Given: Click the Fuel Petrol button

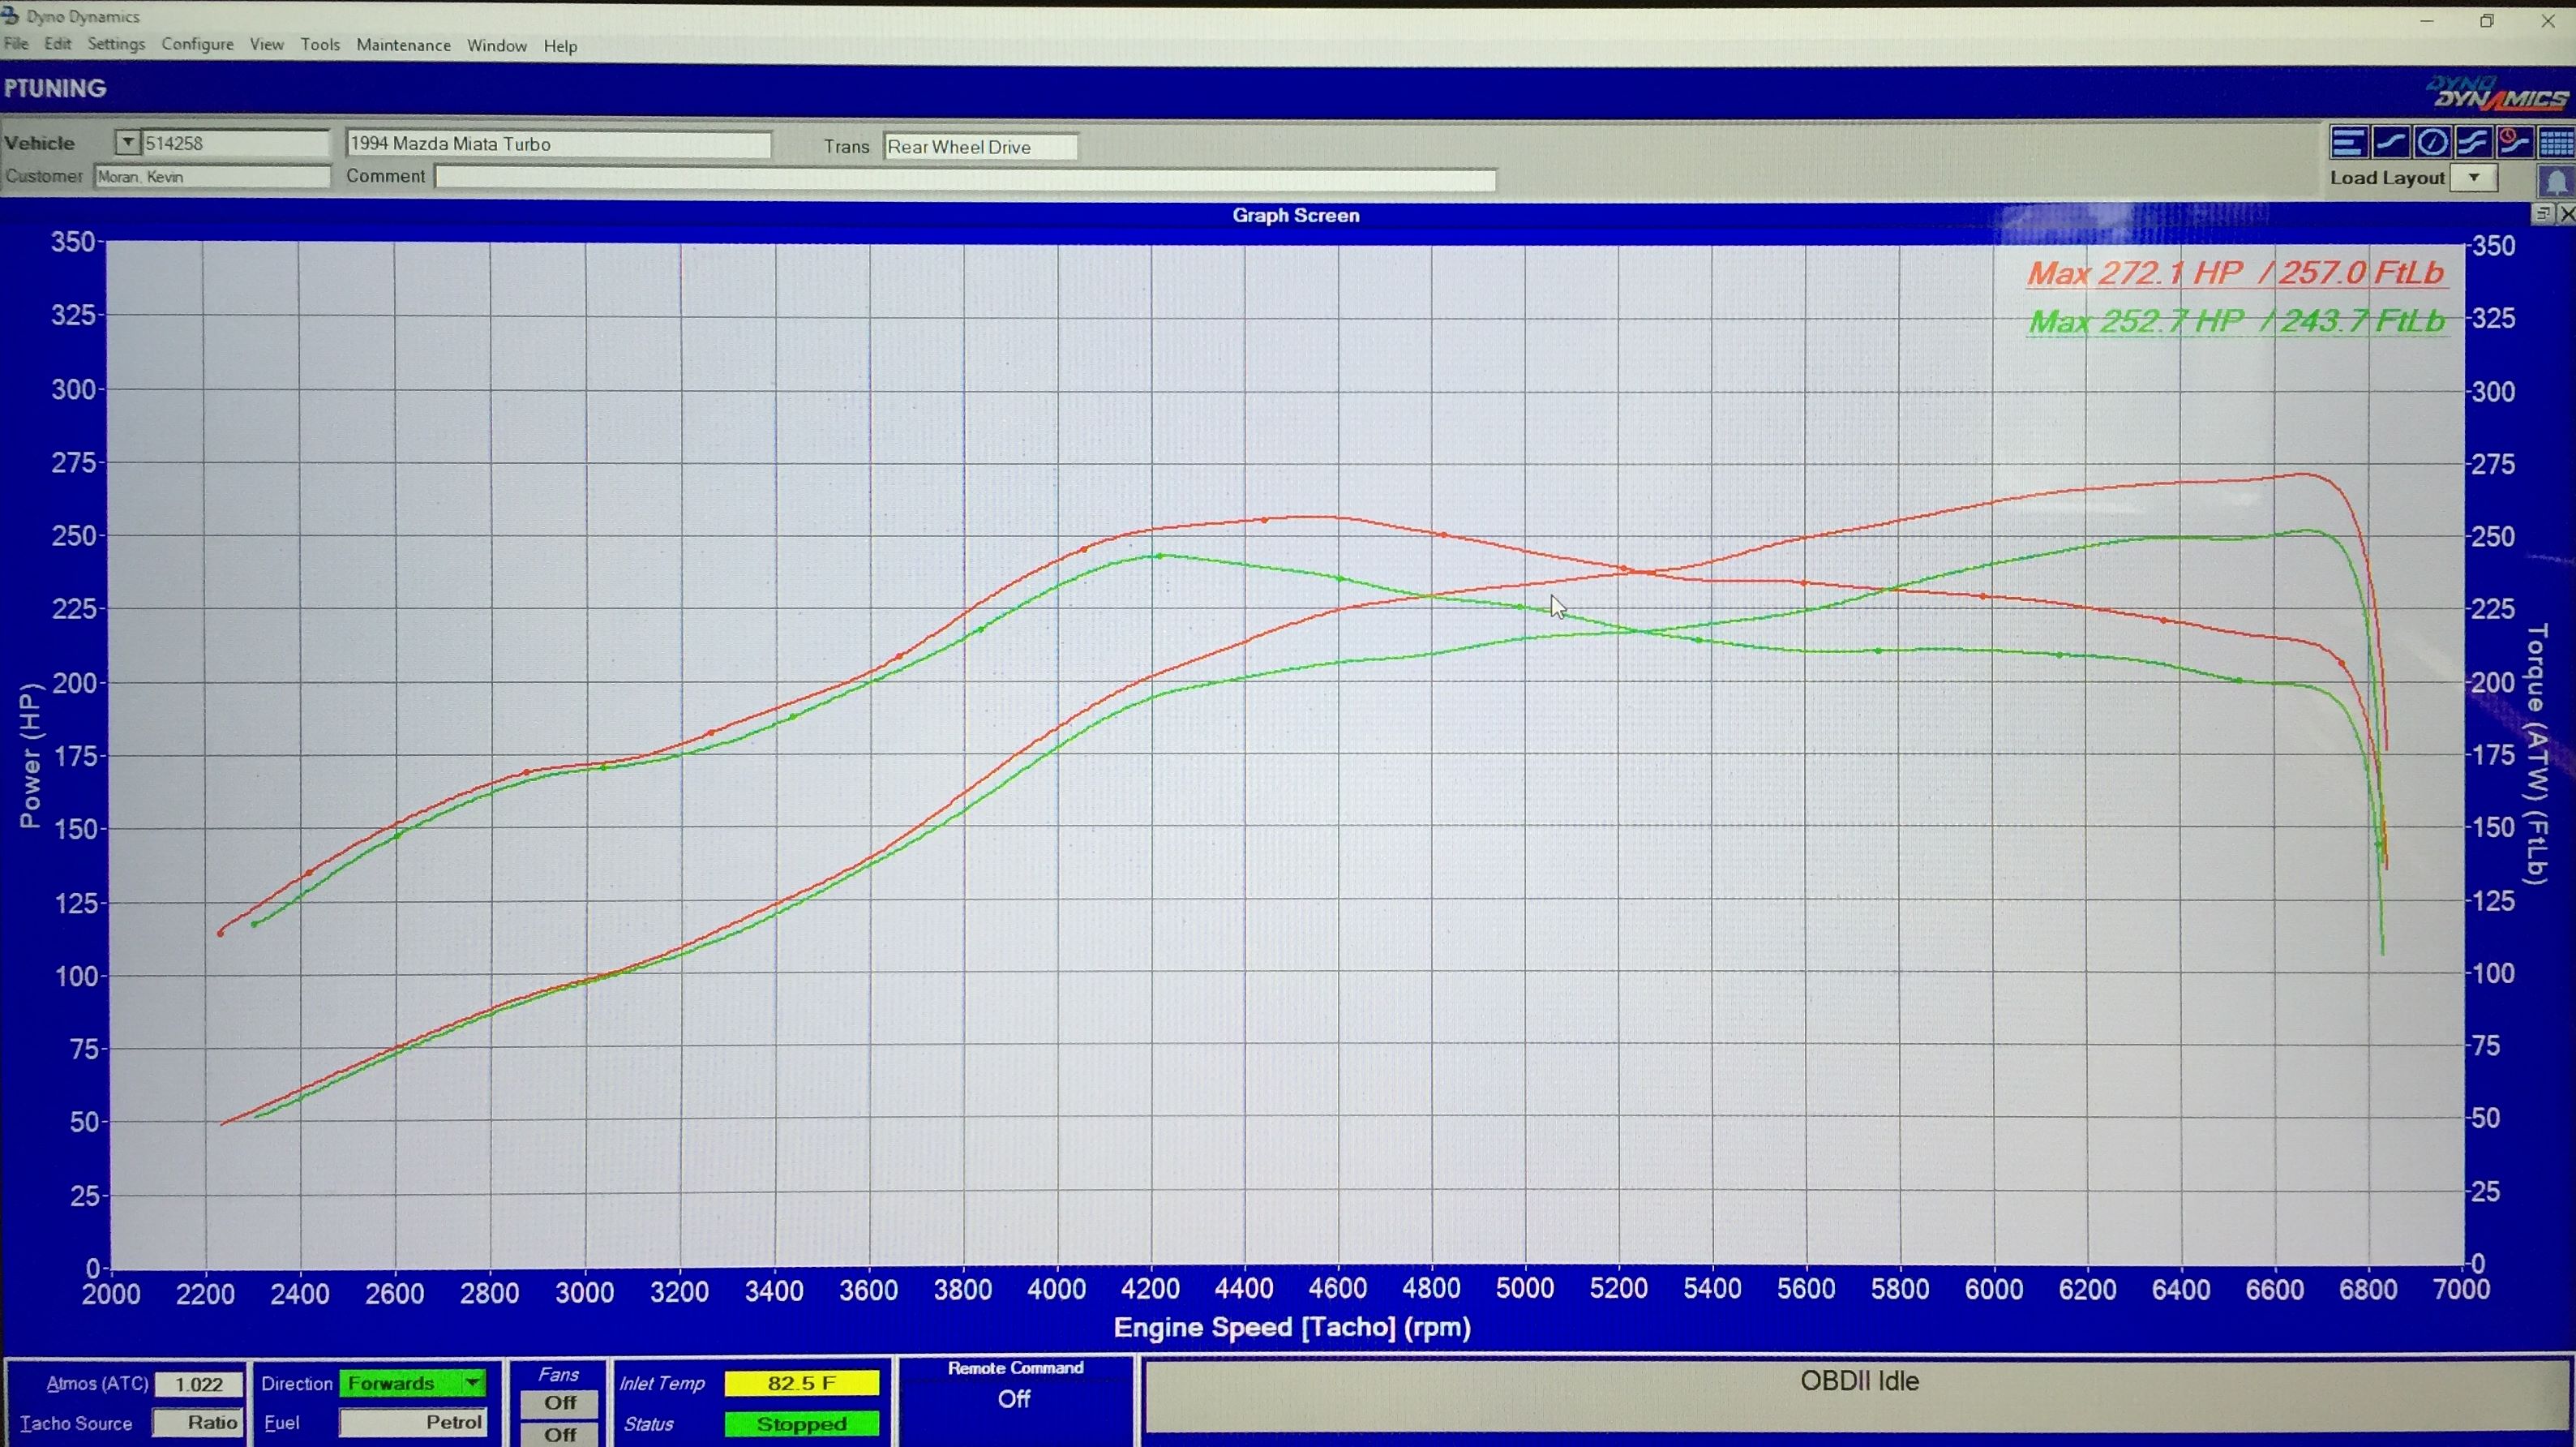Looking at the screenshot, I should pos(412,1422).
